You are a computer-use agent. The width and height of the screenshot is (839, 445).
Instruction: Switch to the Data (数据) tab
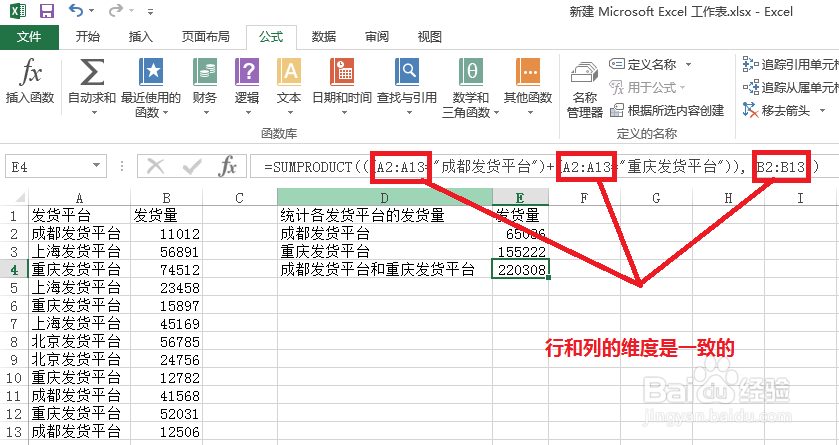324,37
